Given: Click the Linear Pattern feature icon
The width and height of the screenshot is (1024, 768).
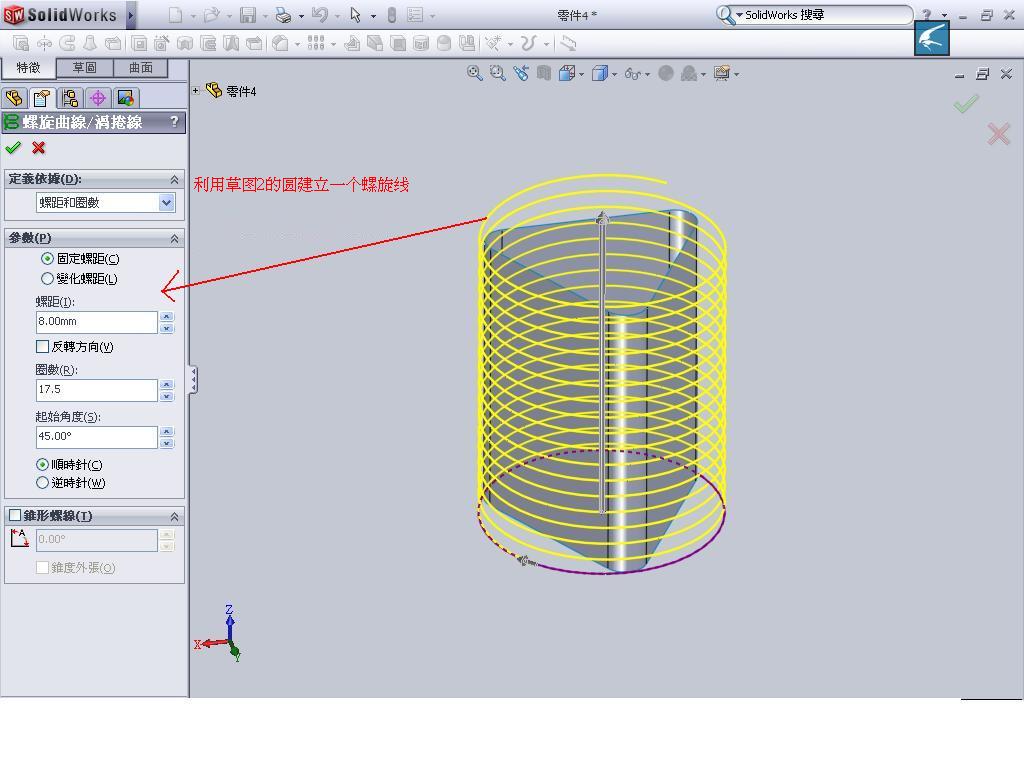Looking at the screenshot, I should [315, 43].
